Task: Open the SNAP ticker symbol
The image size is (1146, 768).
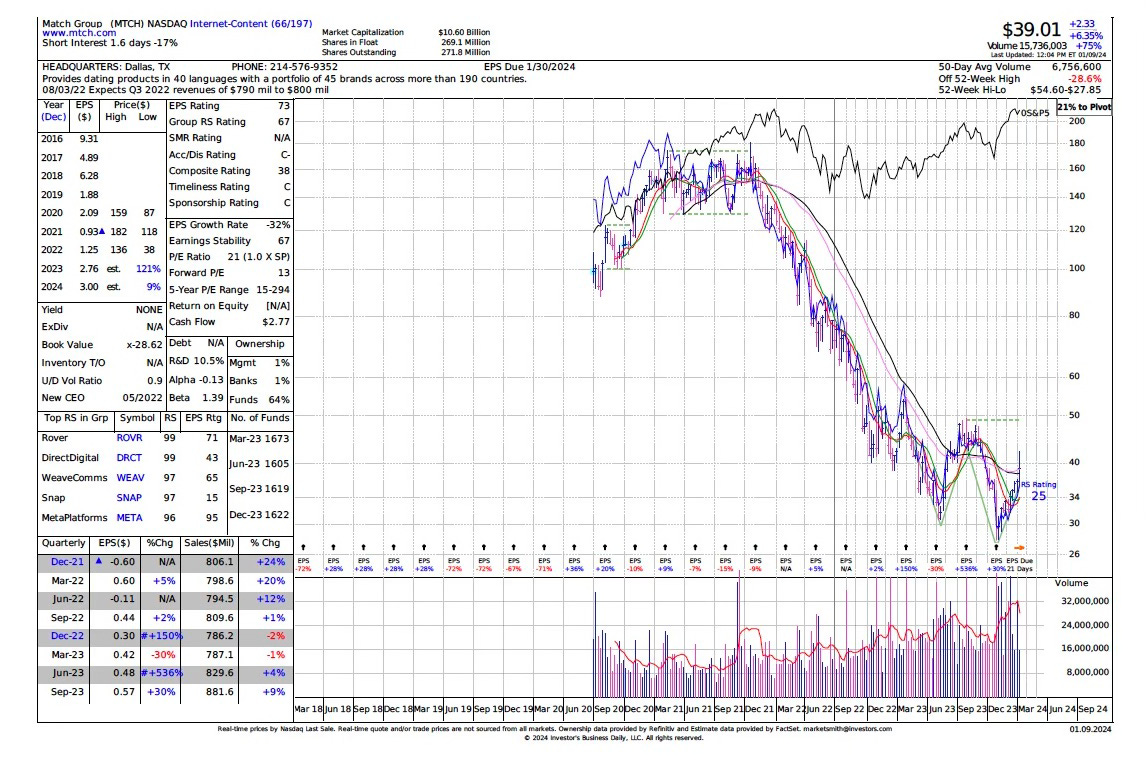Action: pyautogui.click(x=129, y=498)
